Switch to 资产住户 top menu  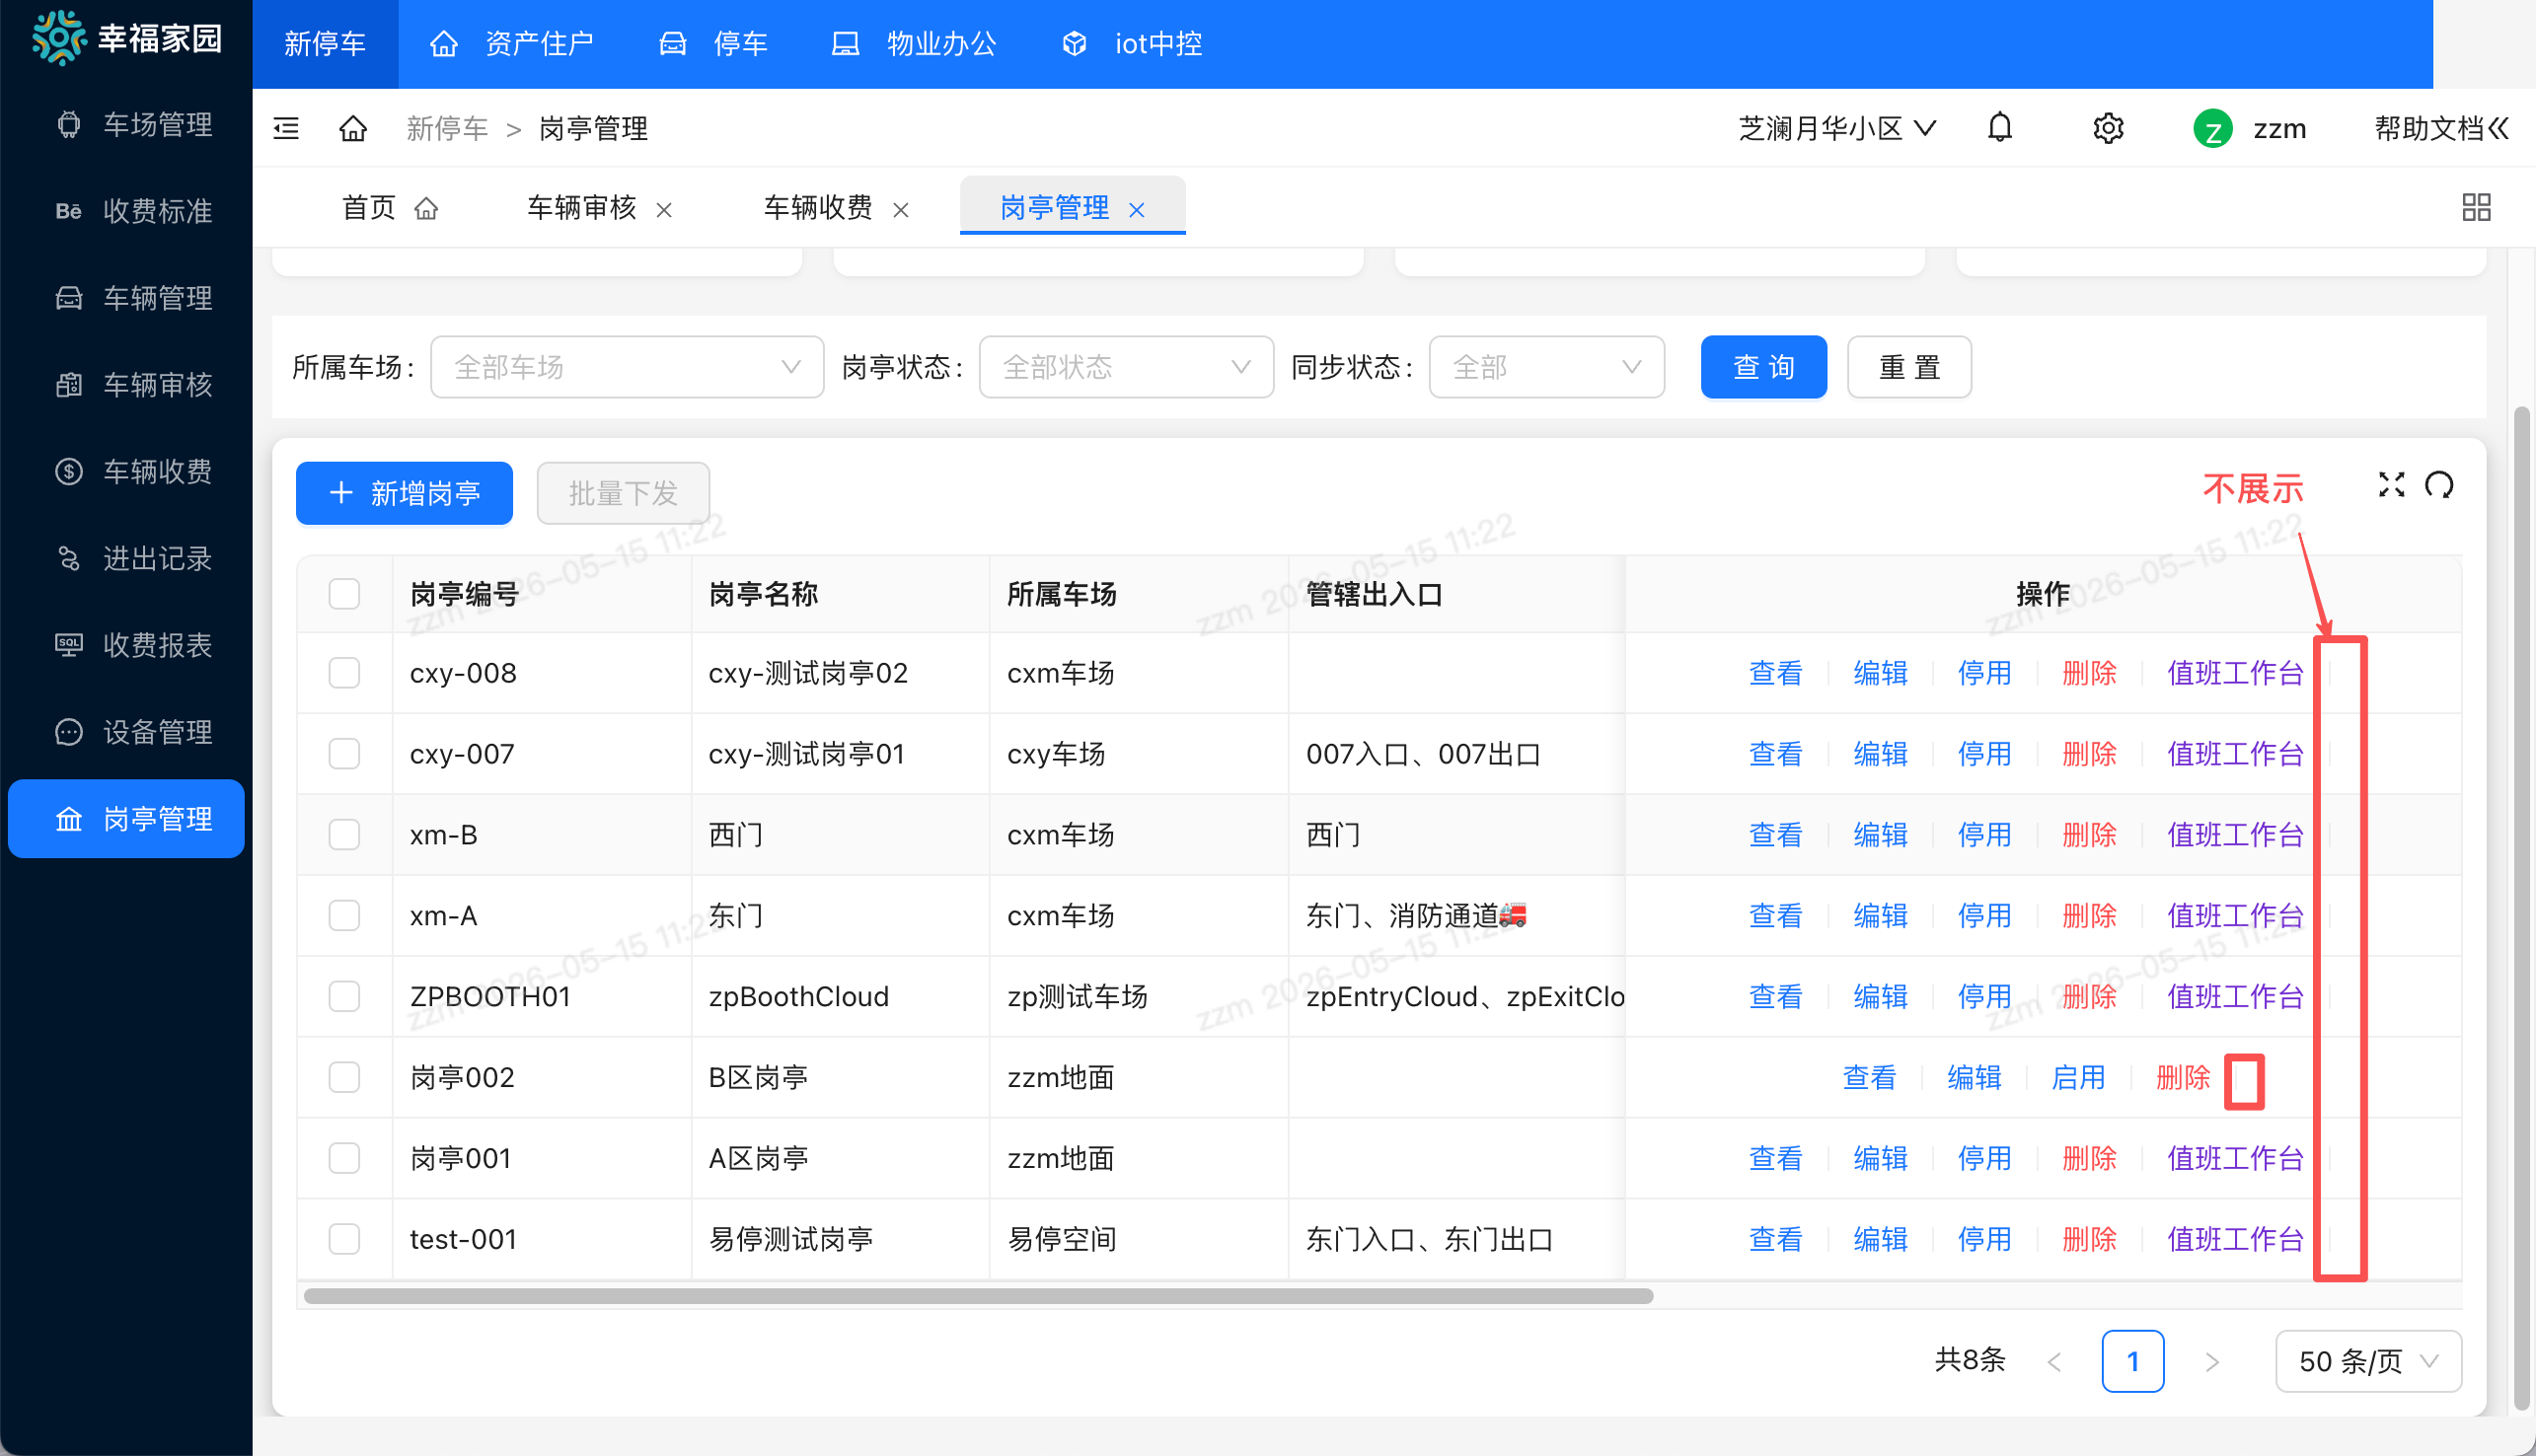coord(511,44)
